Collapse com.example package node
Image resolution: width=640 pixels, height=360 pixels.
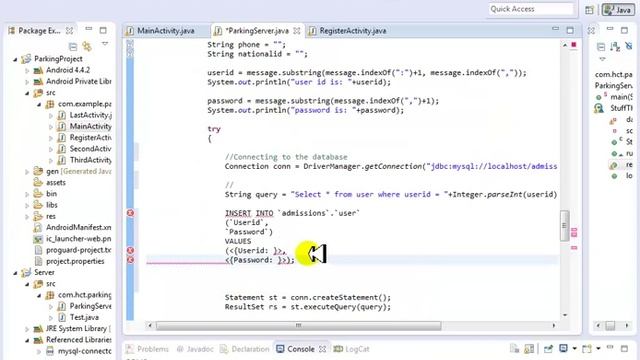pyautogui.click(x=39, y=104)
